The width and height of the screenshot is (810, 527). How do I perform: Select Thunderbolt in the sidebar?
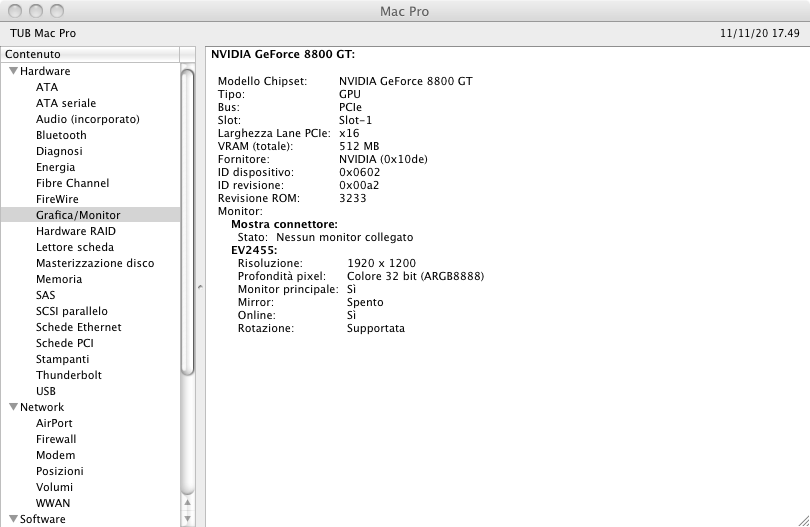pos(69,375)
